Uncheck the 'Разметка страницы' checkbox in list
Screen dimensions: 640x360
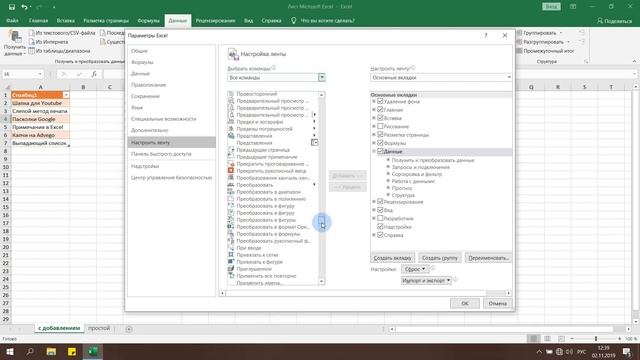pyautogui.click(x=380, y=135)
